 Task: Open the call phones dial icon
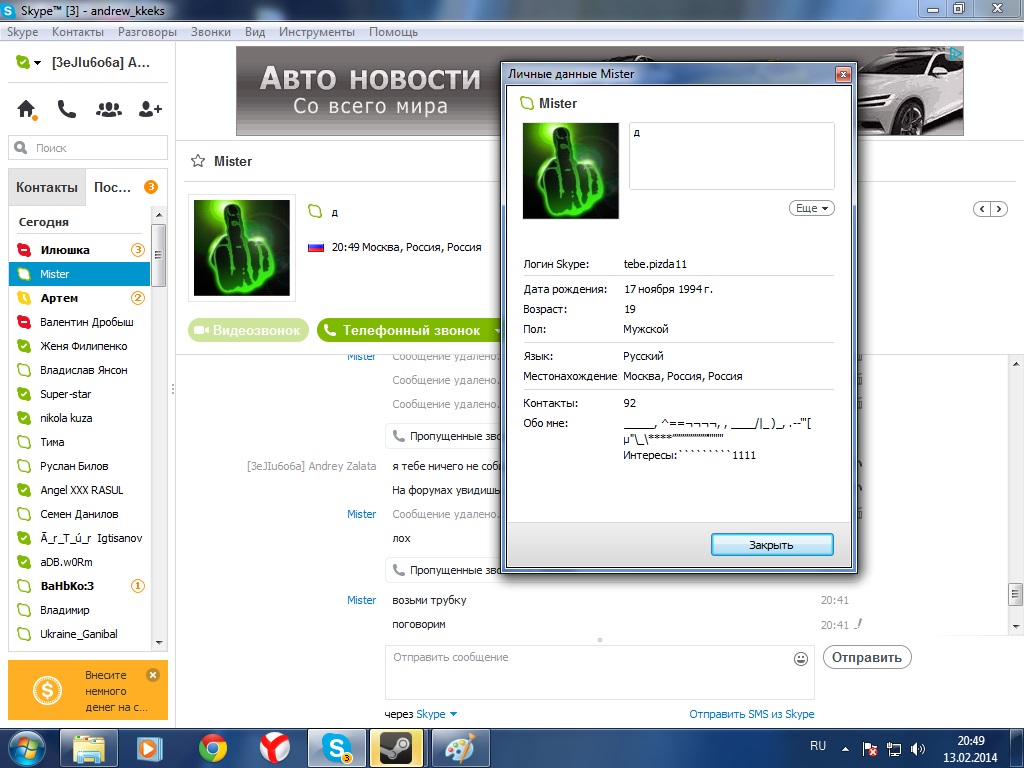[67, 109]
